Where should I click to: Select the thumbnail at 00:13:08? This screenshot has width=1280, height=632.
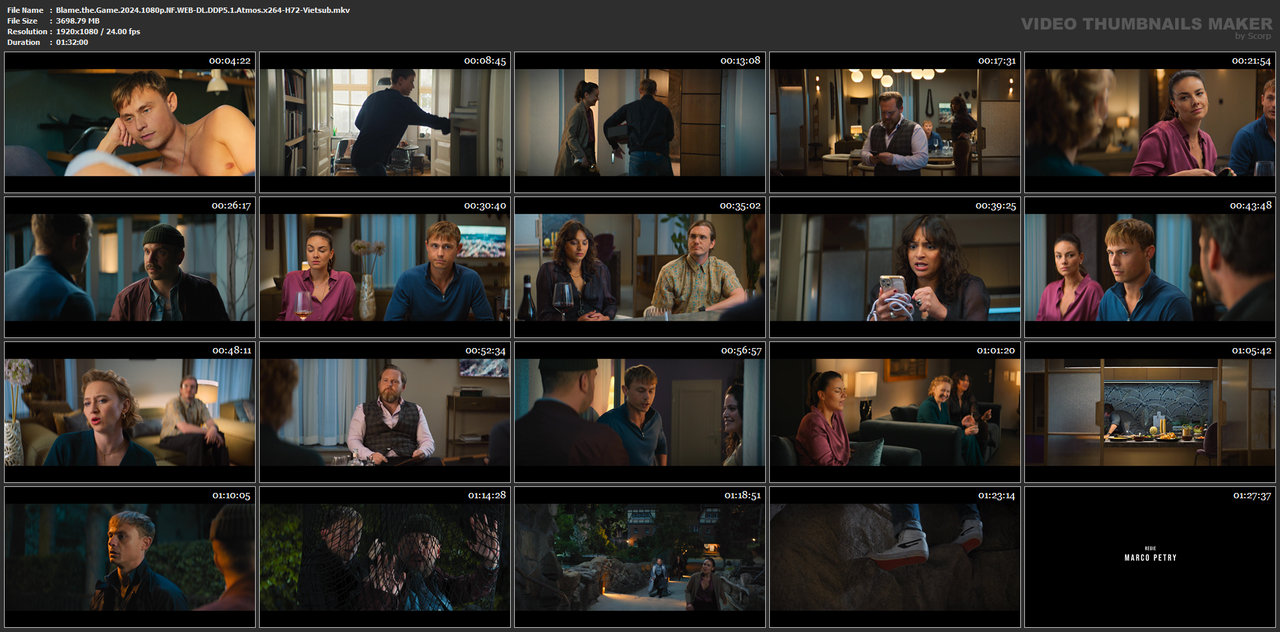(640, 122)
